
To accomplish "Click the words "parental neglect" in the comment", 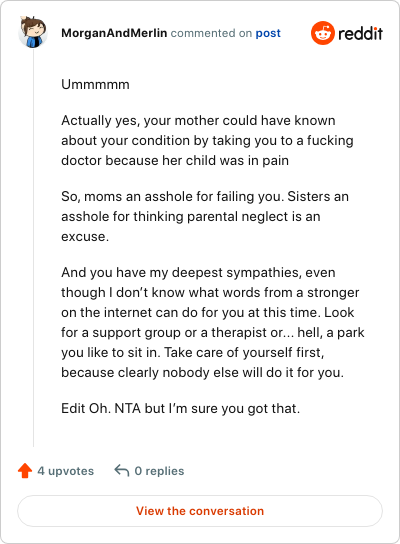I will click(x=238, y=217).
